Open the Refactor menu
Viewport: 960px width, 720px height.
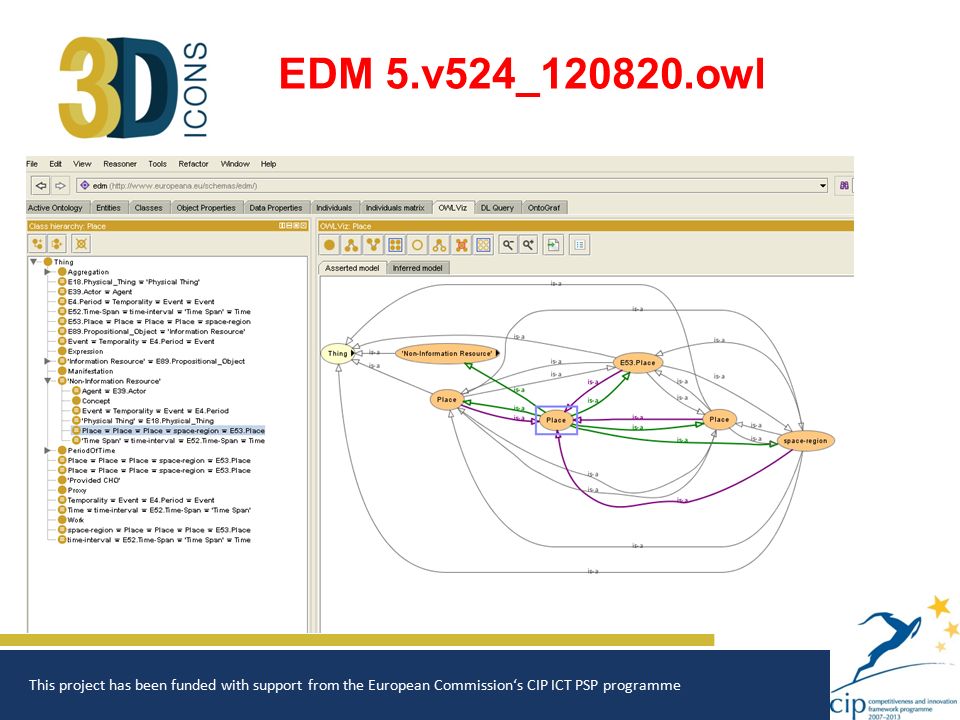[x=193, y=164]
